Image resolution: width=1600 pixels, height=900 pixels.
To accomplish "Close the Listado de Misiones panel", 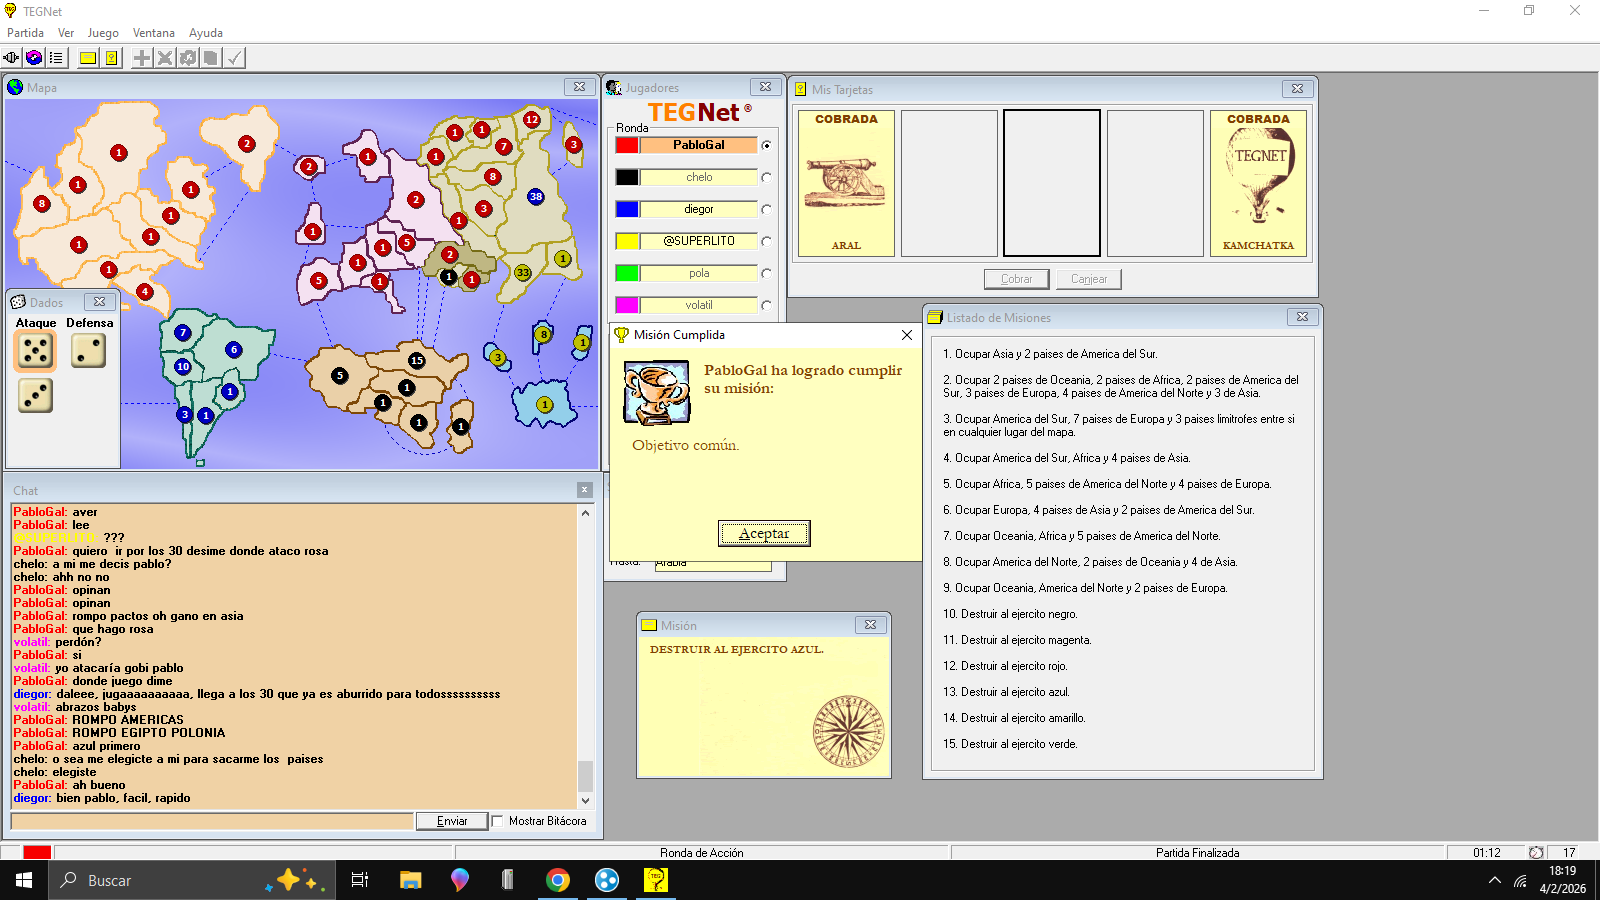I will click(1302, 317).
